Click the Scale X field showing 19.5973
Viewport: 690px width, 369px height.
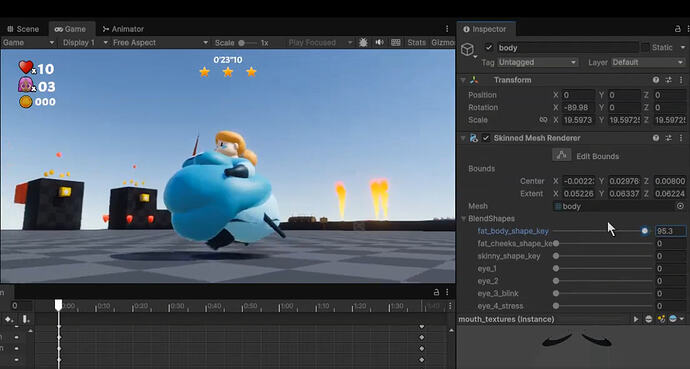click(x=579, y=120)
